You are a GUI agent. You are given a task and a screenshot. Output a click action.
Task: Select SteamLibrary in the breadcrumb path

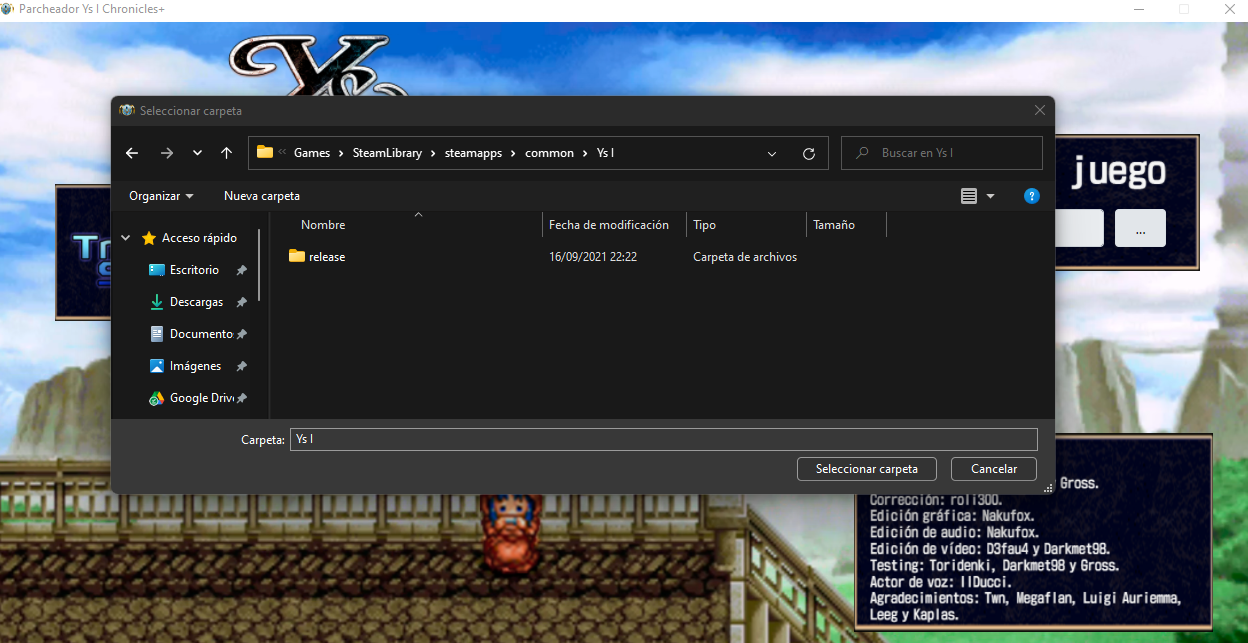(387, 153)
